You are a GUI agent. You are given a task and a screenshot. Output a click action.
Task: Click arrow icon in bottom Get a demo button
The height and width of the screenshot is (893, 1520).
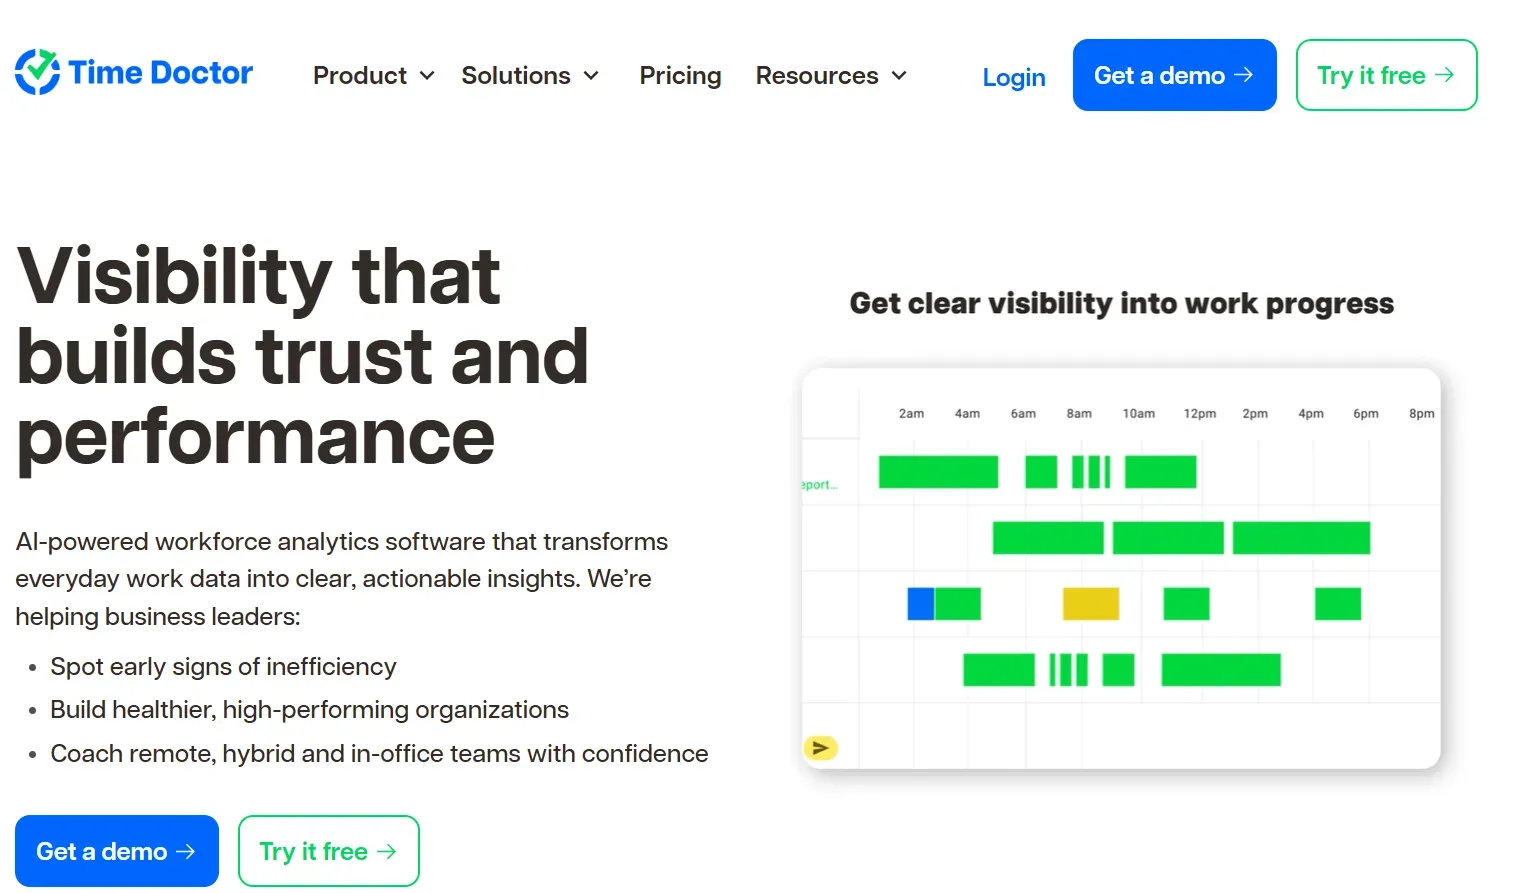point(185,851)
